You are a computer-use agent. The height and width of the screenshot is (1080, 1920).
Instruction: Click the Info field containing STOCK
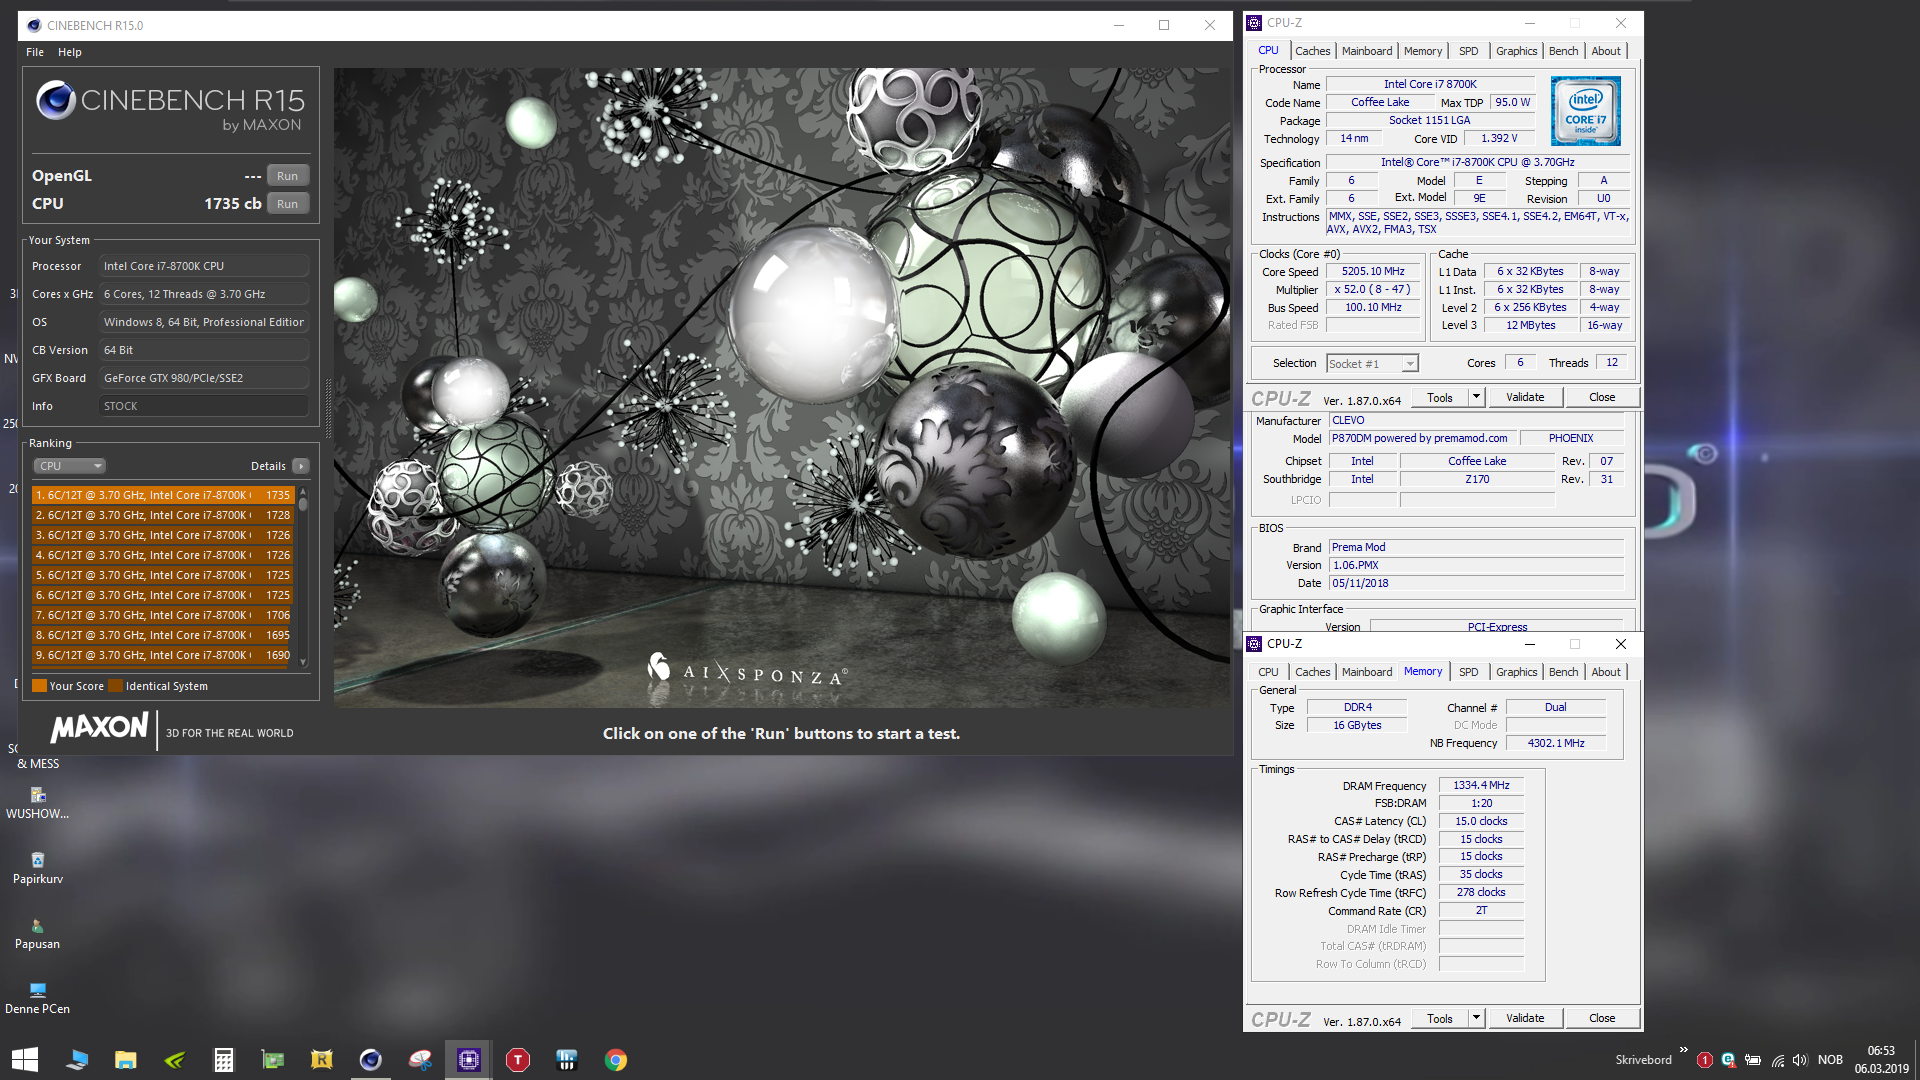(203, 406)
